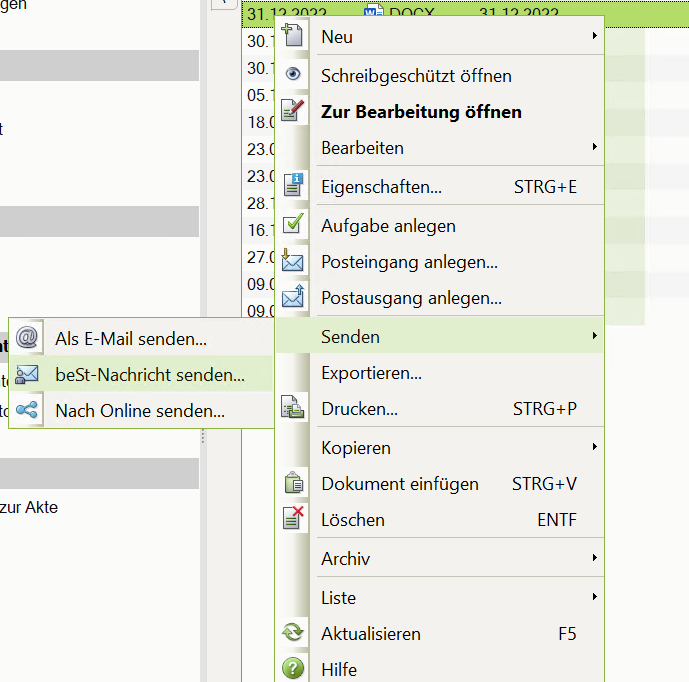
Task: Choose Zur Bearbeitung öffnen
Action: (440, 112)
